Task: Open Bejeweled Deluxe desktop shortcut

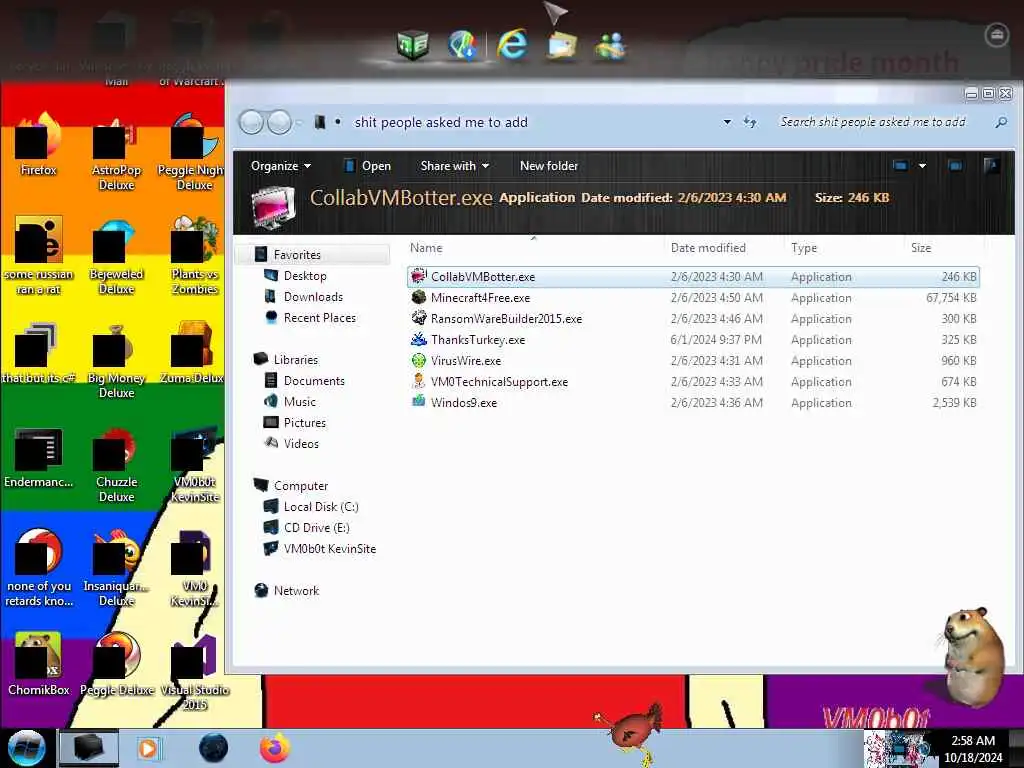Action: coord(116,255)
